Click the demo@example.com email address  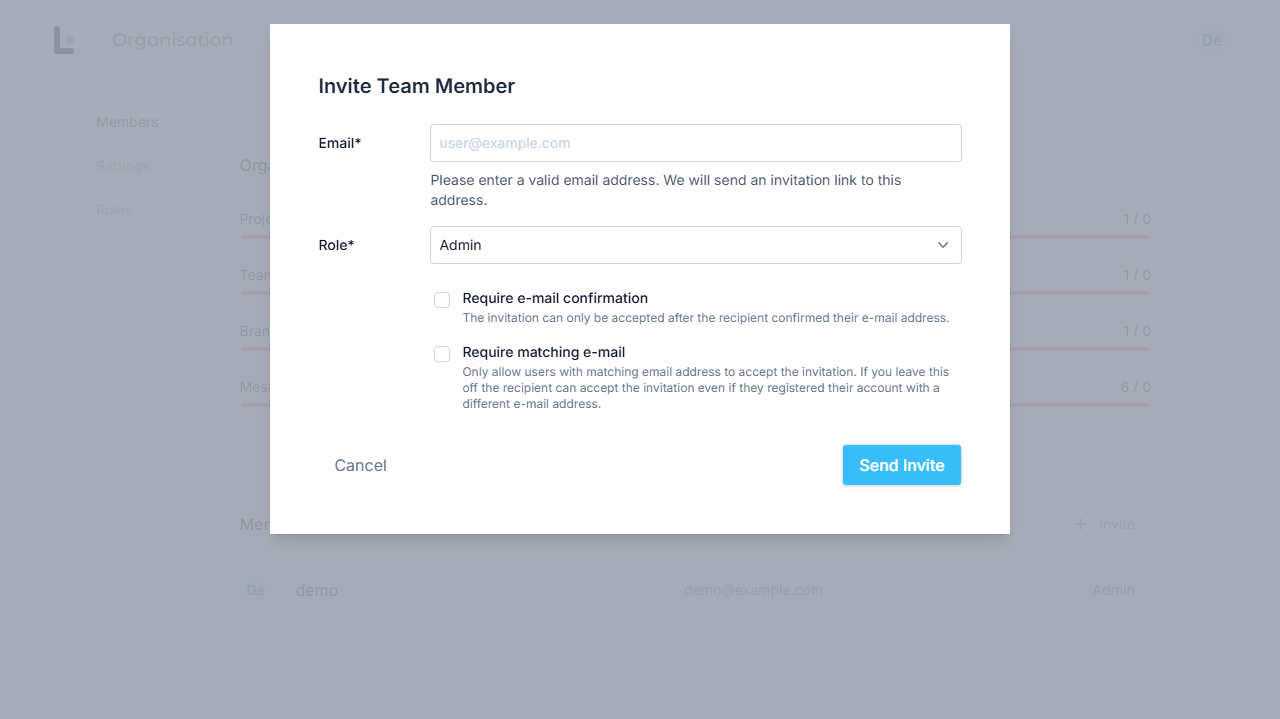coord(753,590)
